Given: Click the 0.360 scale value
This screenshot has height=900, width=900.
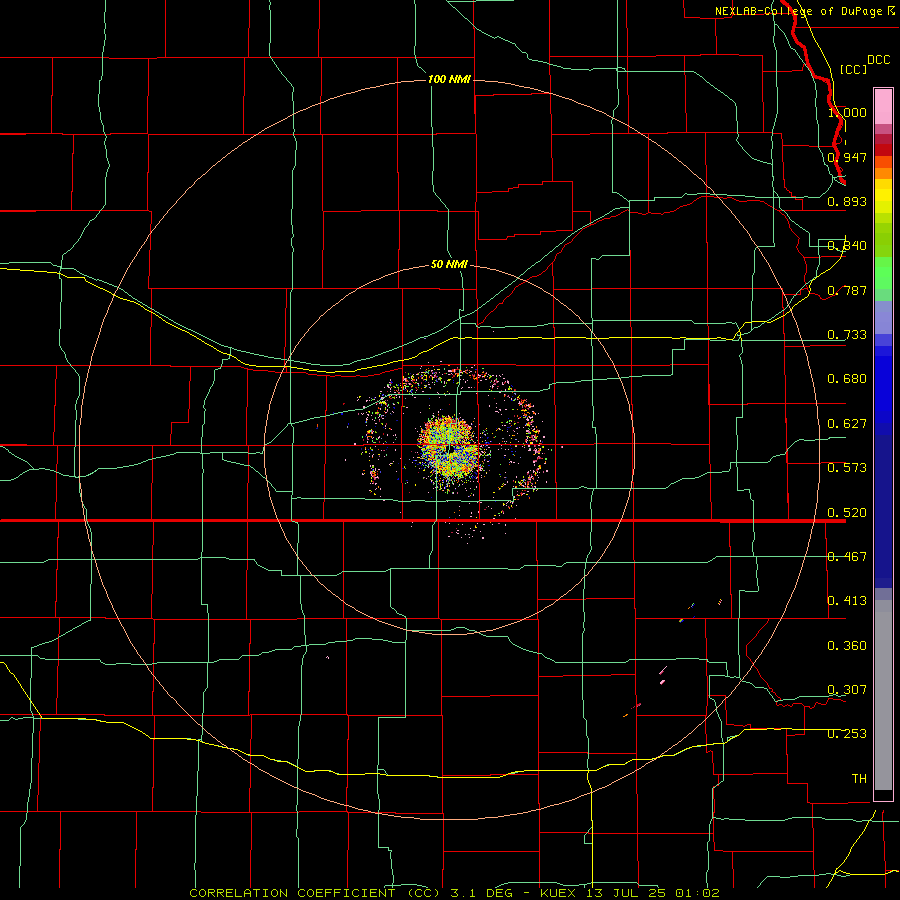Looking at the screenshot, I should [847, 646].
